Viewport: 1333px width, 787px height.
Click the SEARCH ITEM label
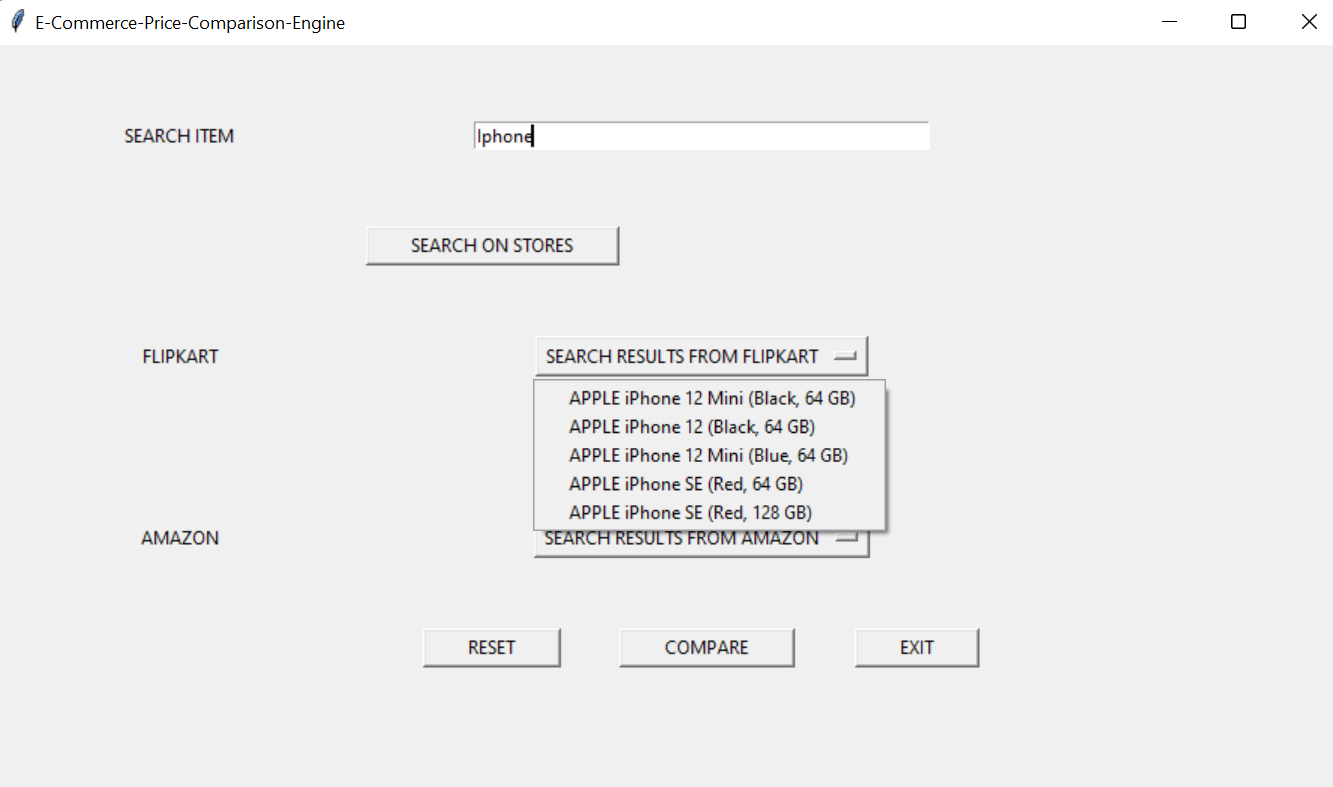179,136
